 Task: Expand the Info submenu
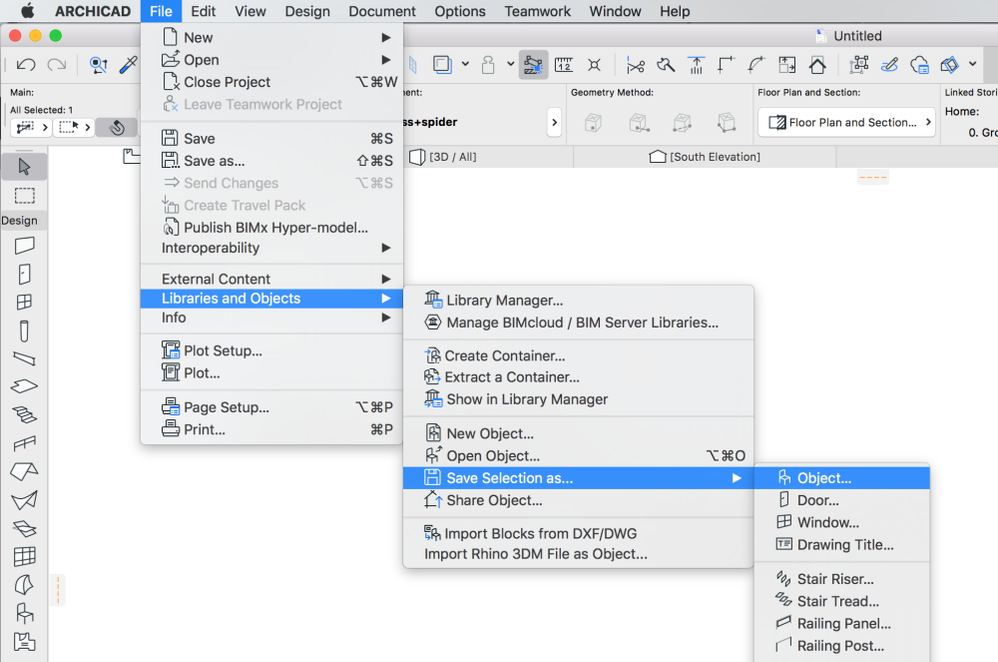coord(386,317)
